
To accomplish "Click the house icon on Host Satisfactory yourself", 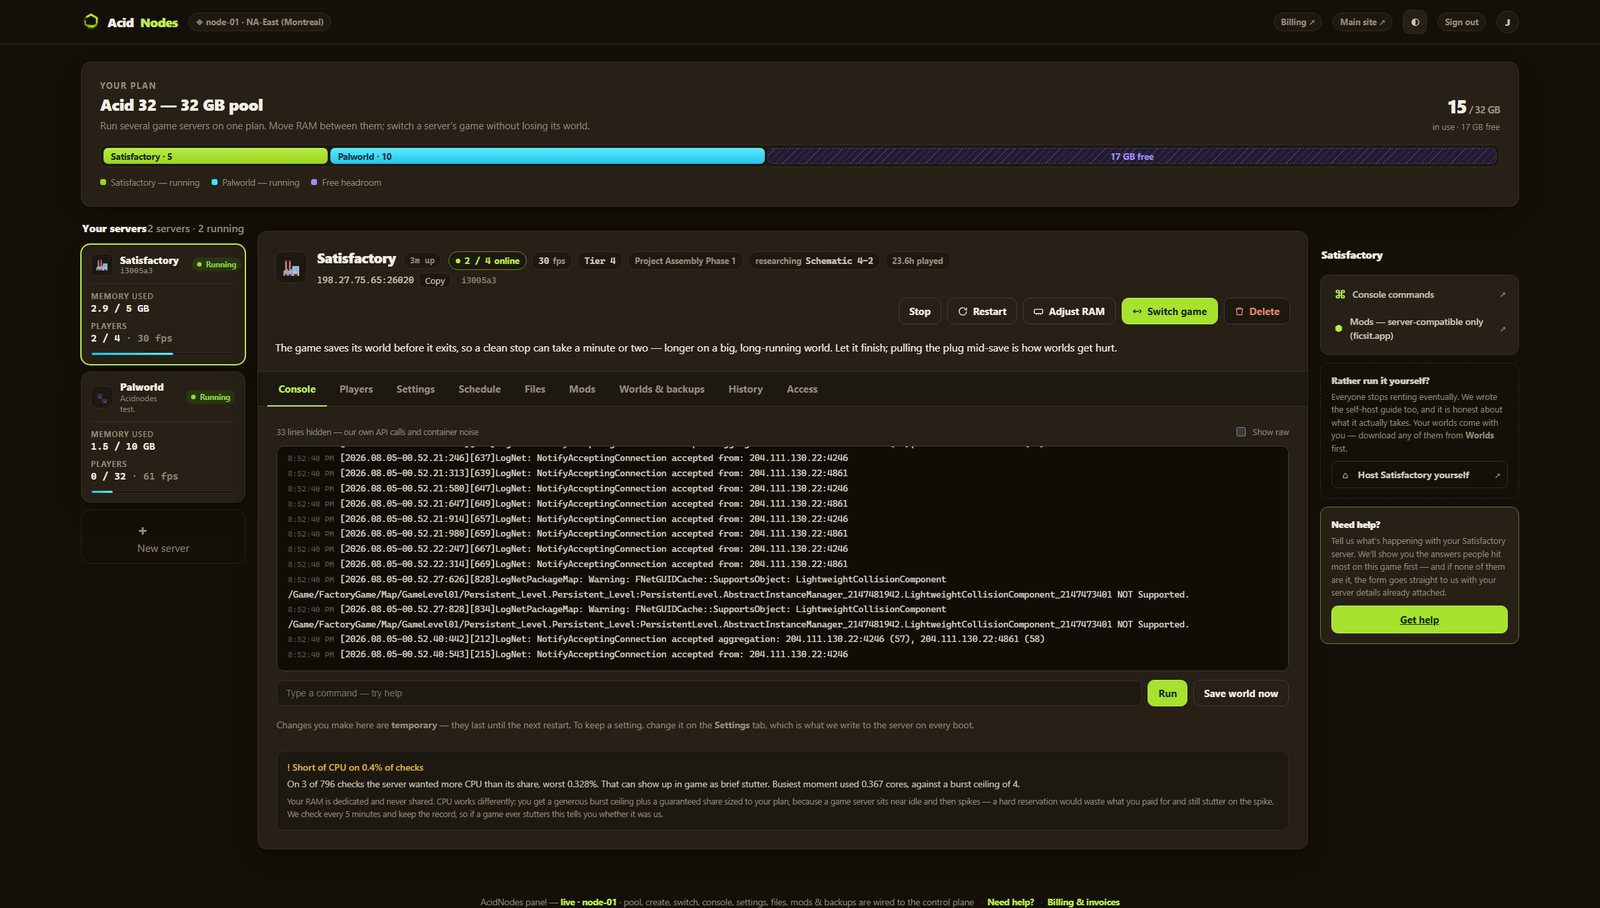I will point(1345,475).
